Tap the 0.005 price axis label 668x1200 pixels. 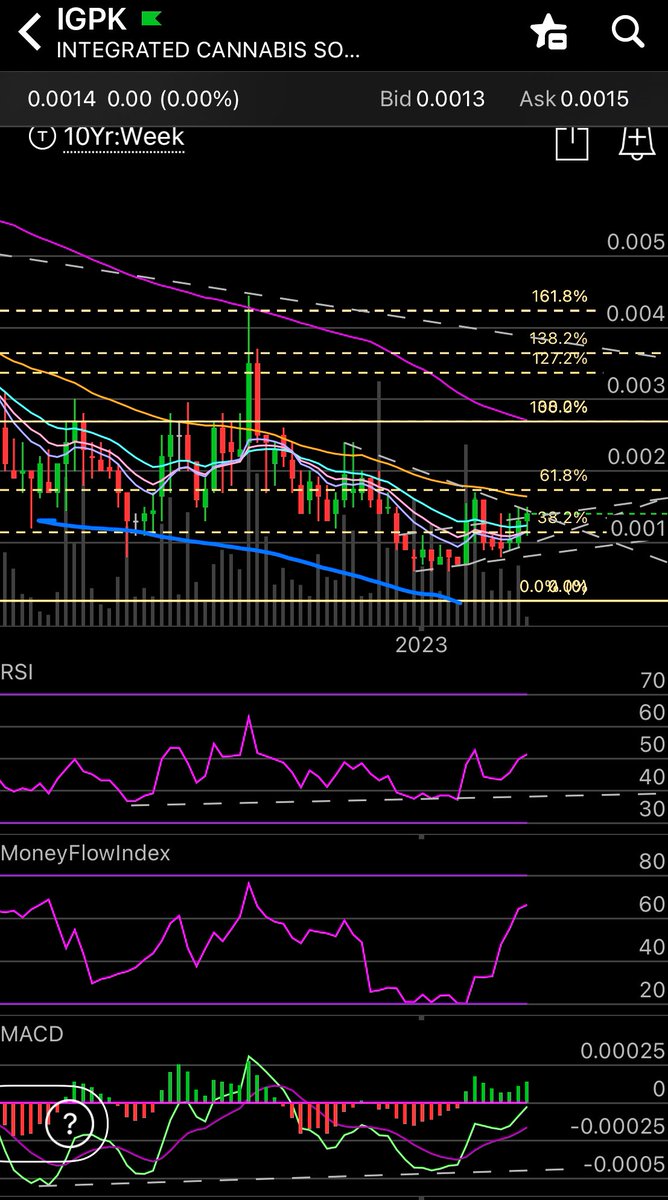click(637, 243)
